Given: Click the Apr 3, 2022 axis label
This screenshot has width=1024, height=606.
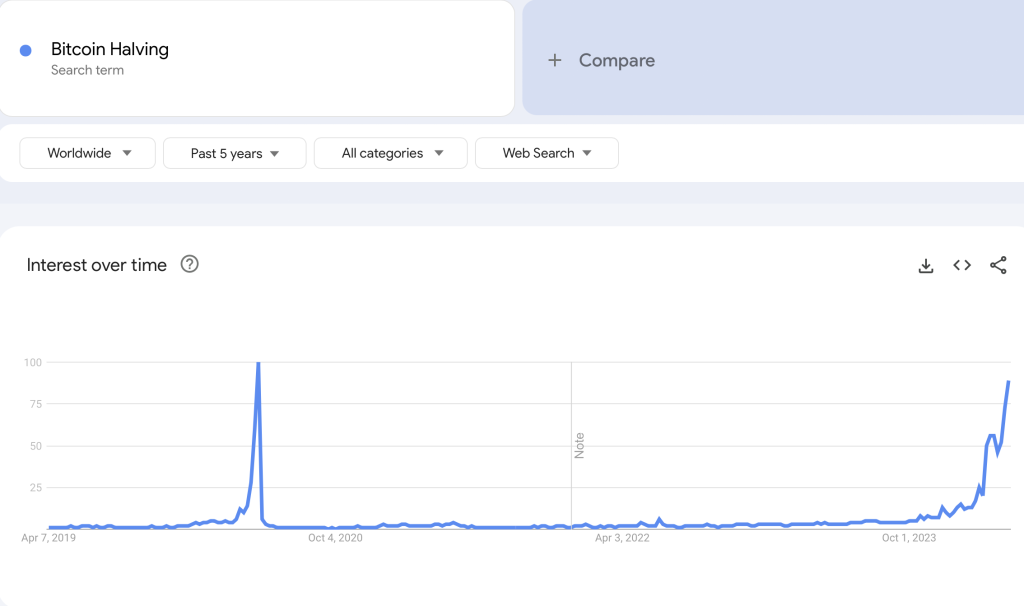Looking at the screenshot, I should tap(622, 538).
